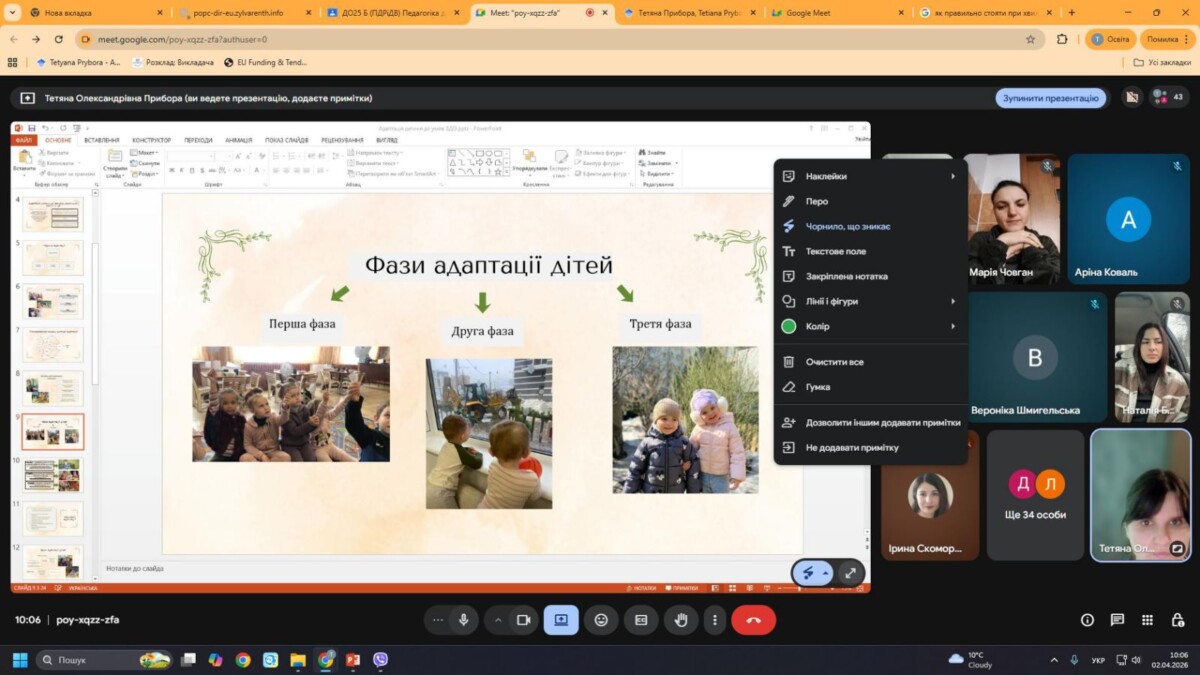
Task: Raise hand in the meeting toolbar
Action: click(681, 620)
